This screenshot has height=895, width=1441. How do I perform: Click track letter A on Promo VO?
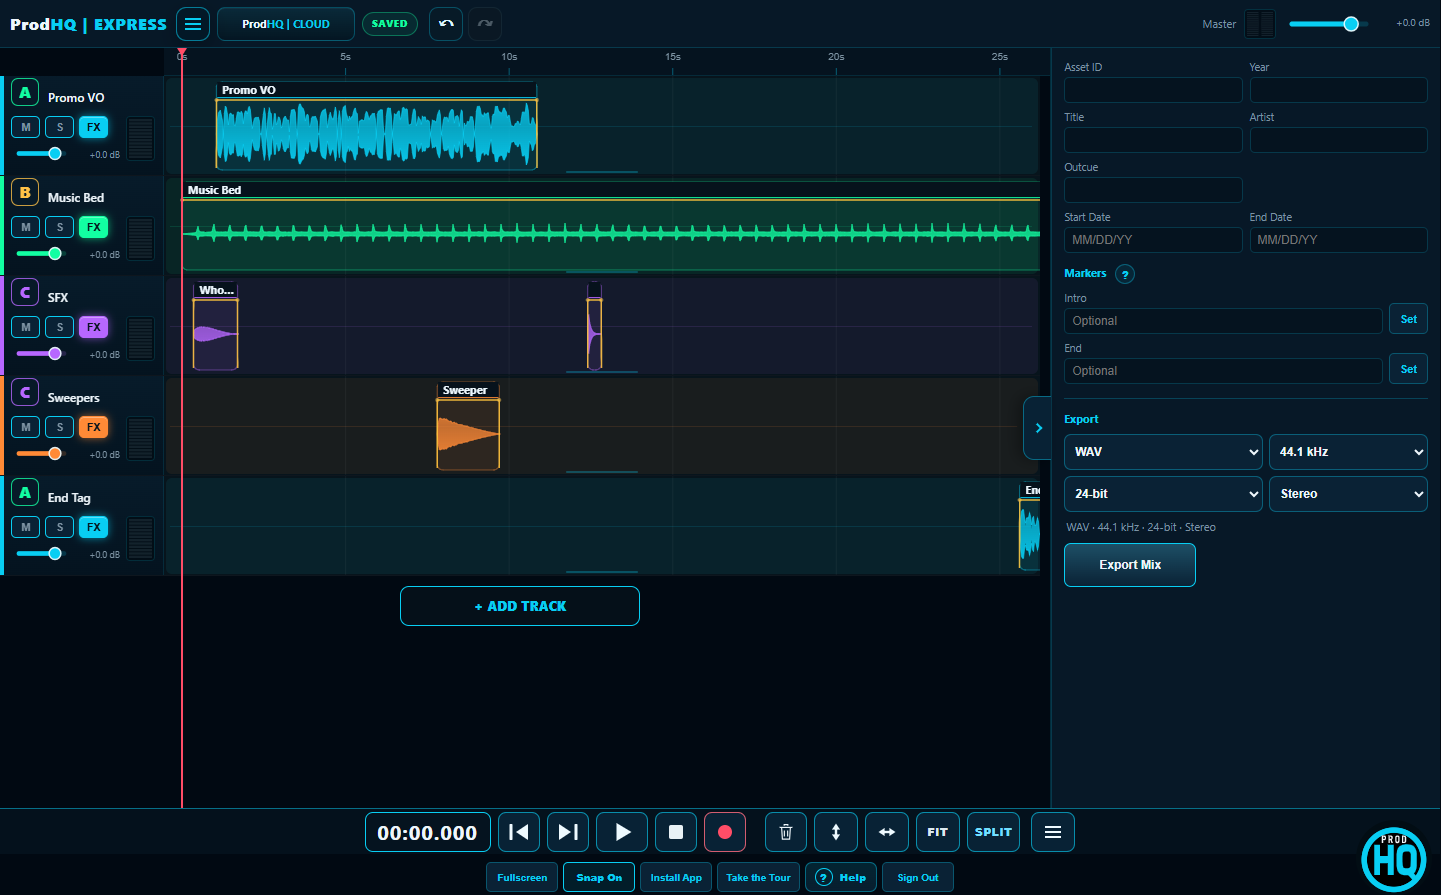(25, 93)
